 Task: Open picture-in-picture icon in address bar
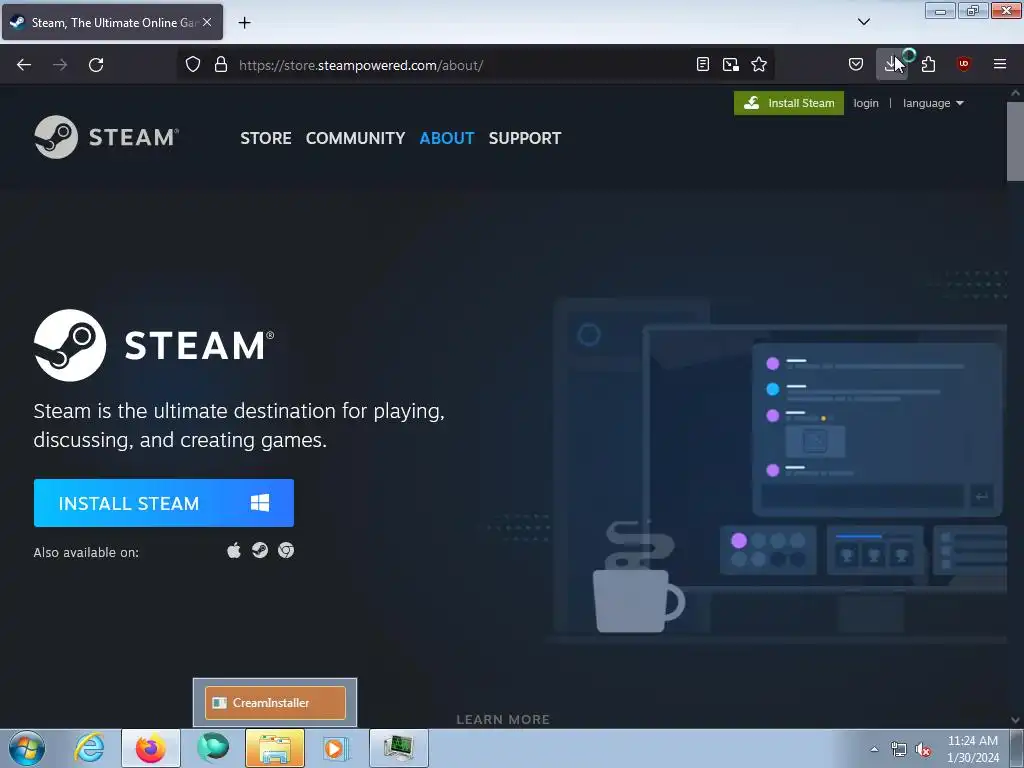(731, 64)
